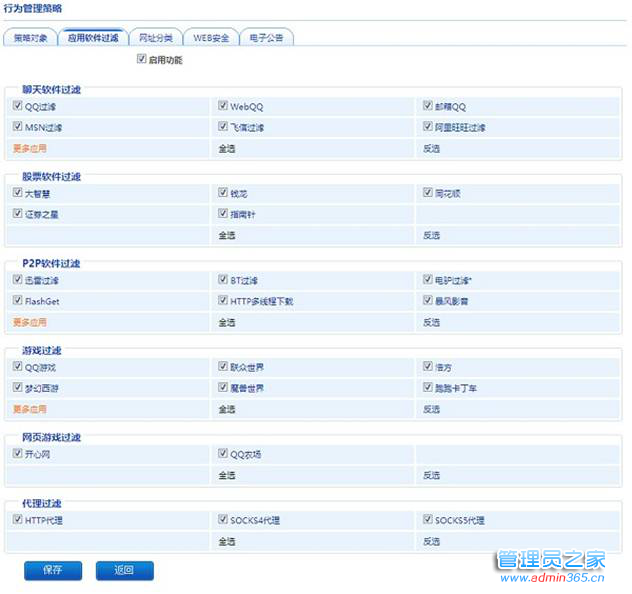
Task: Open the 网址分类 tab
Action: point(156,37)
